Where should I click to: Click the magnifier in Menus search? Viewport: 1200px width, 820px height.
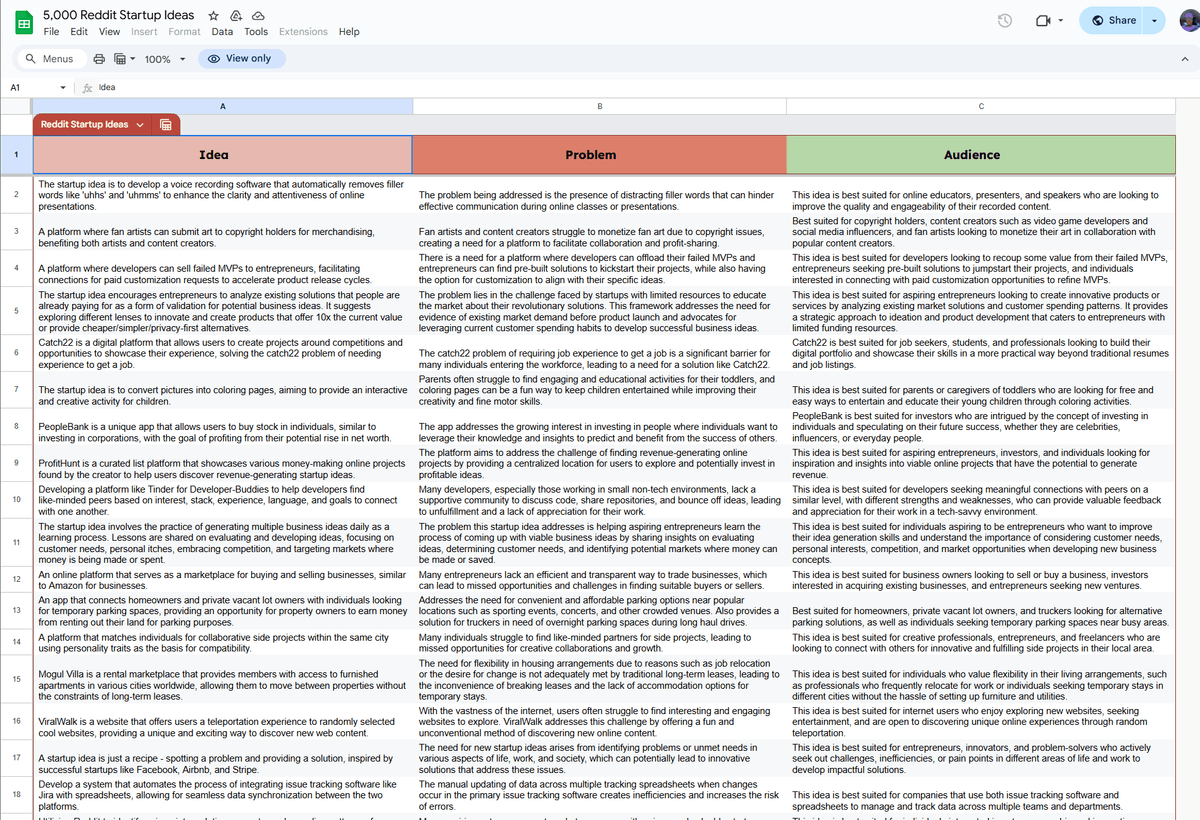click(x=31, y=59)
